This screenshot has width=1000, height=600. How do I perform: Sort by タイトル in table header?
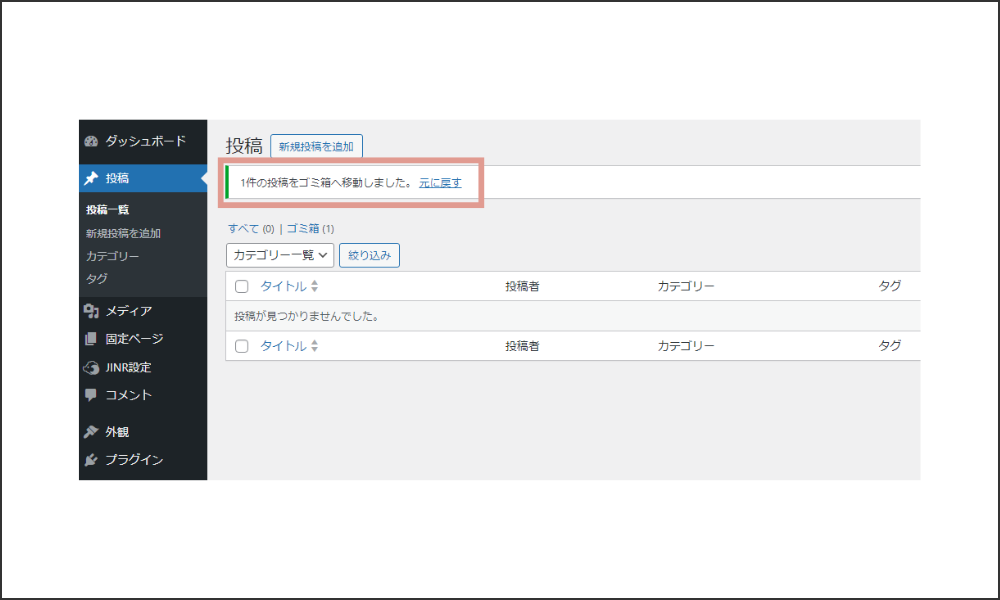283,286
